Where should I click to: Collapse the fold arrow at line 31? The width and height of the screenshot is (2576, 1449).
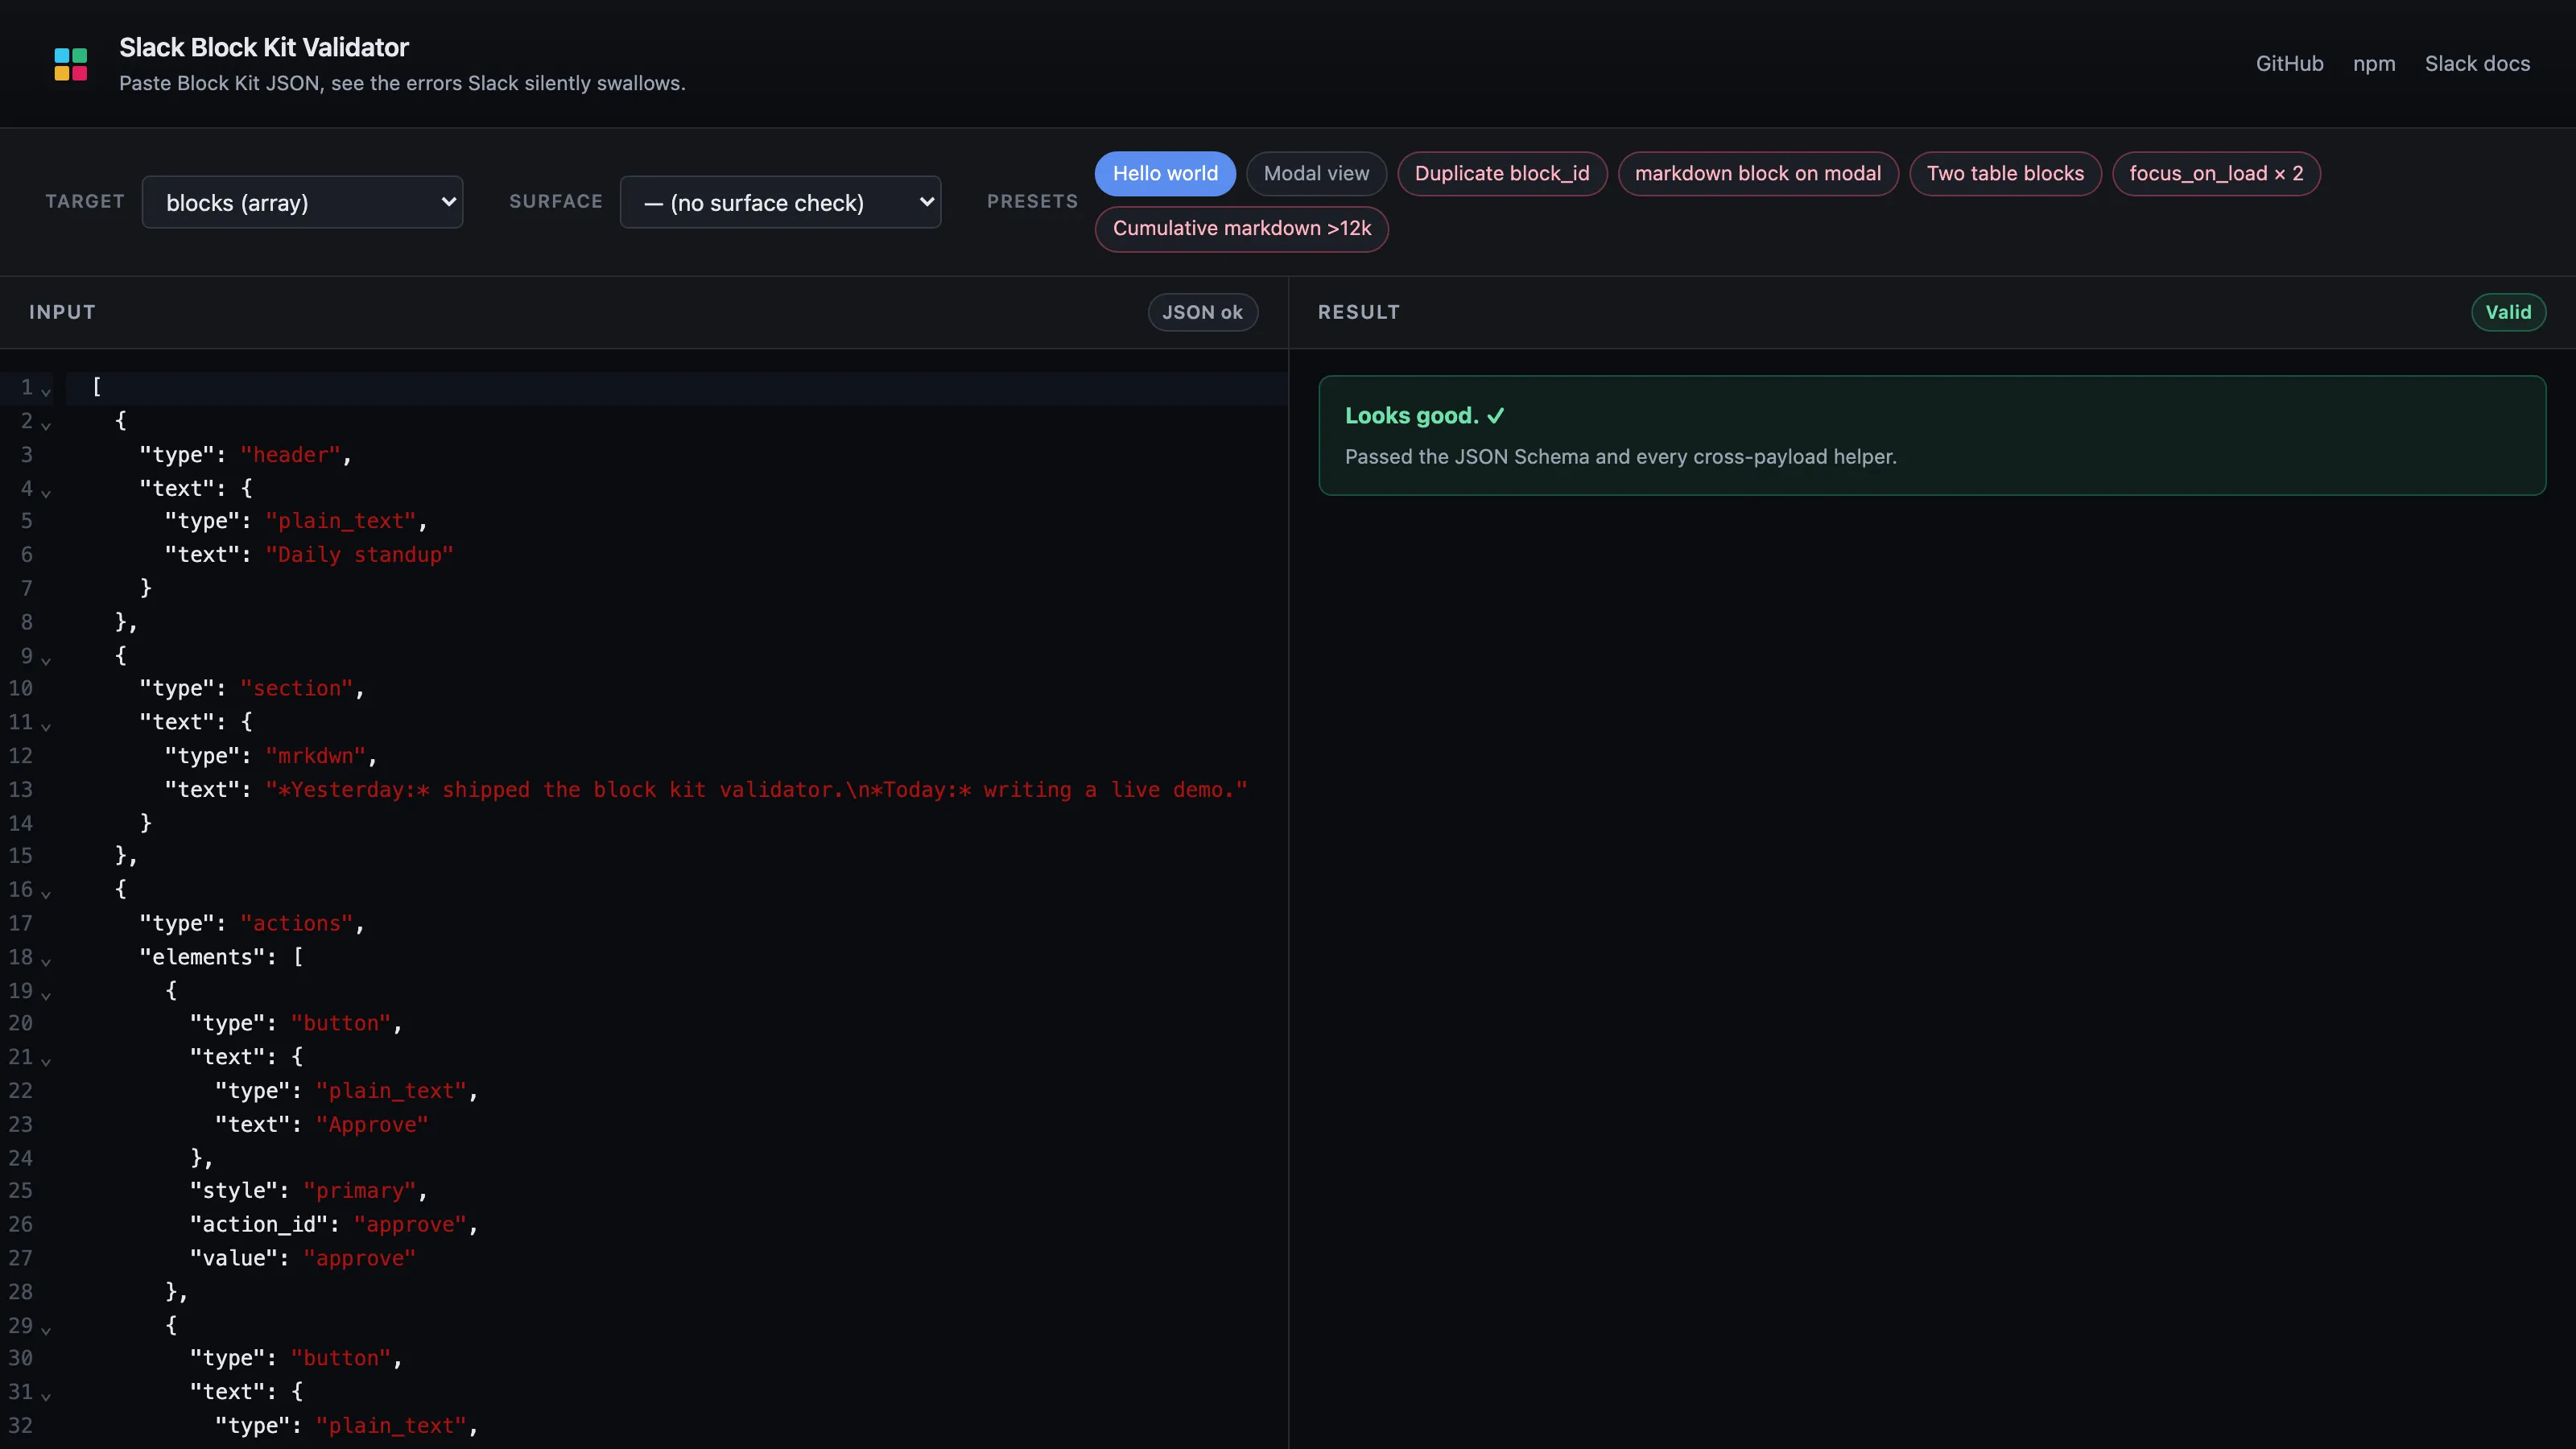pos(46,1396)
